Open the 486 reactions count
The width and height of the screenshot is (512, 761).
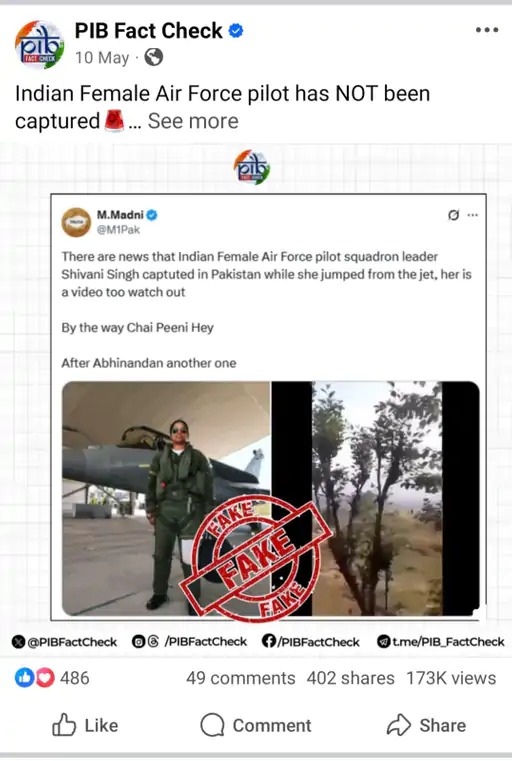(74, 678)
